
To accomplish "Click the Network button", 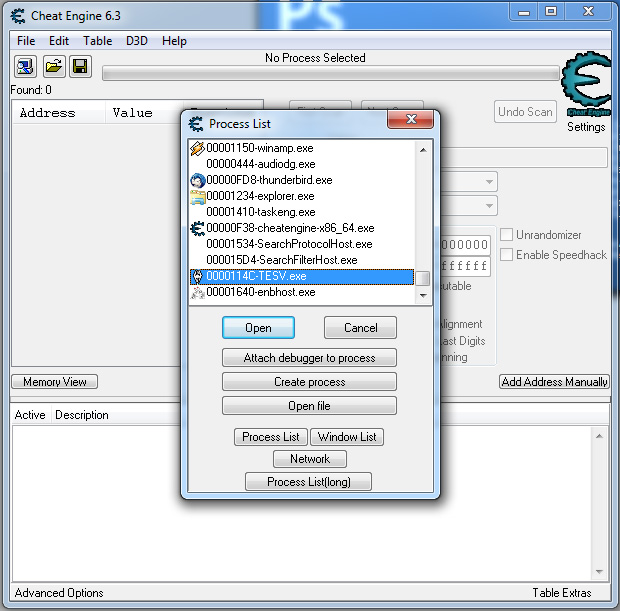I will pos(310,459).
